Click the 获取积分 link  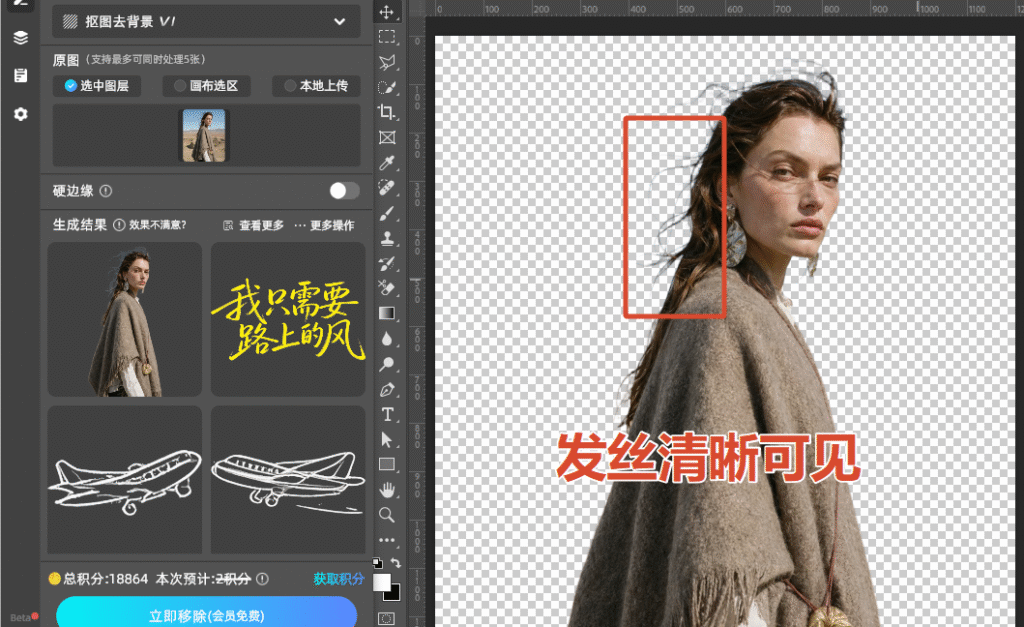pos(338,579)
